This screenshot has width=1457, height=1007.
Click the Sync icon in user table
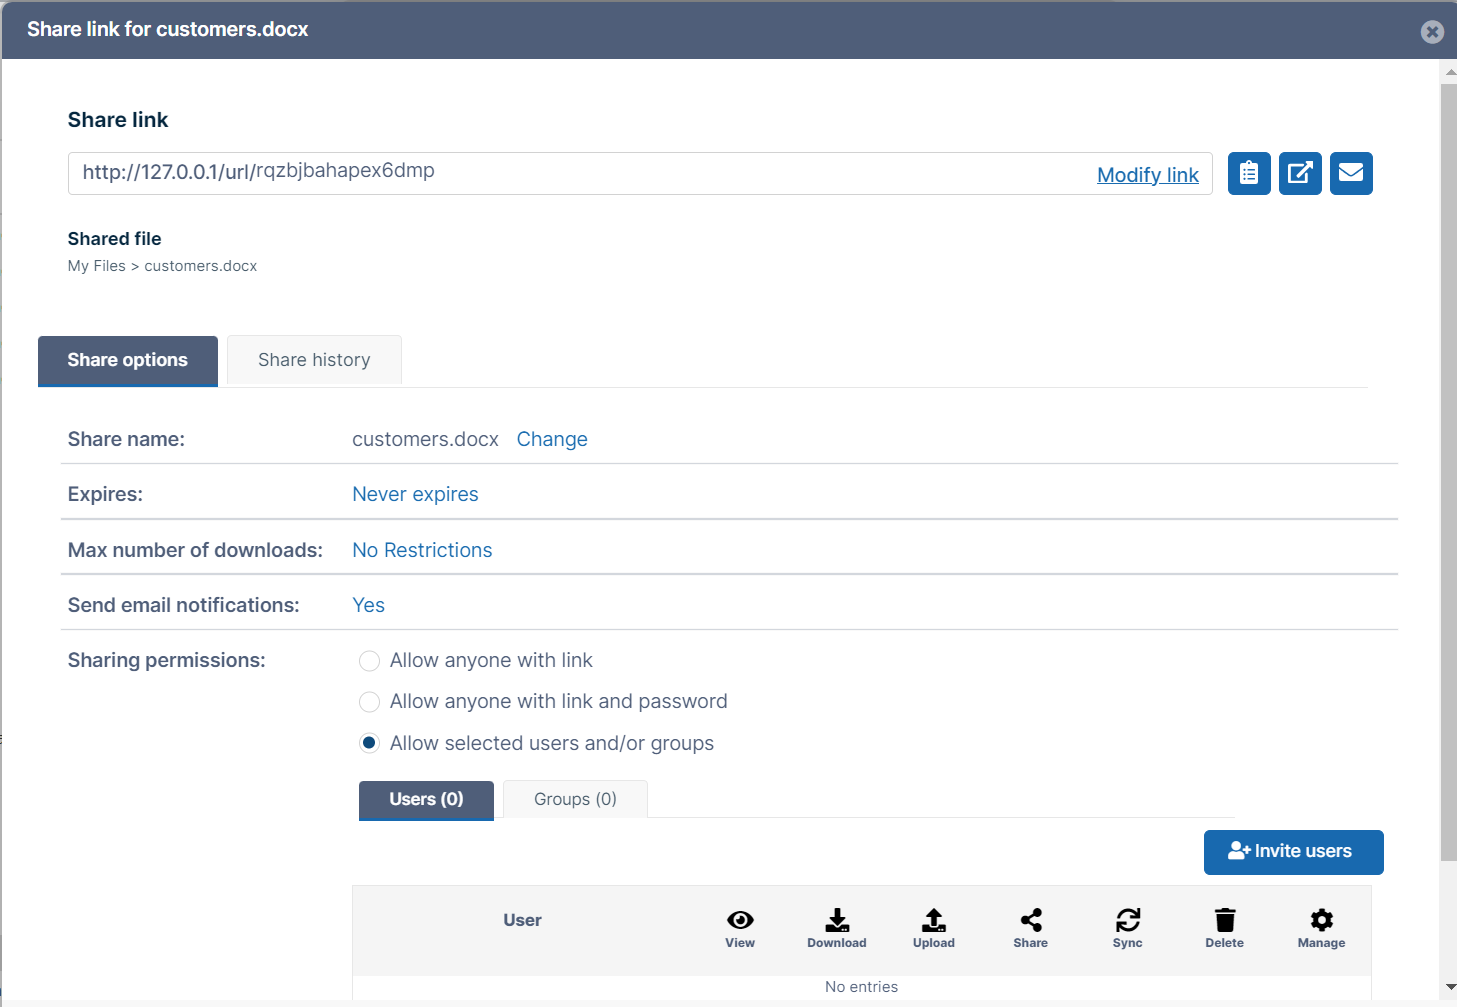click(x=1127, y=920)
